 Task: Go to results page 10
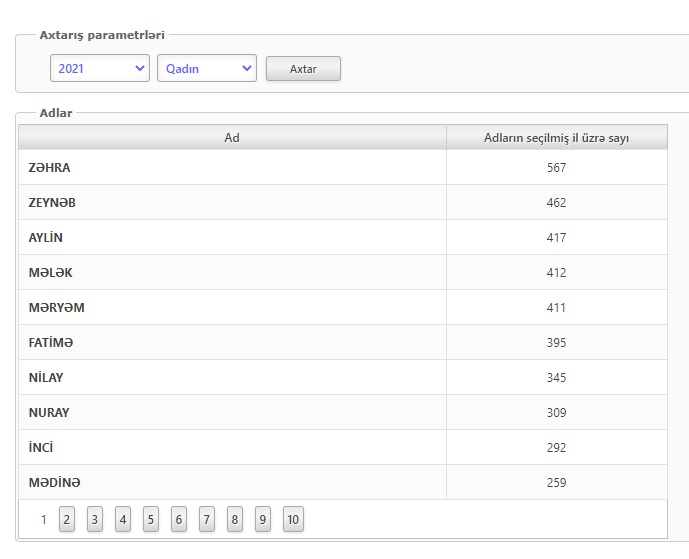click(x=293, y=519)
